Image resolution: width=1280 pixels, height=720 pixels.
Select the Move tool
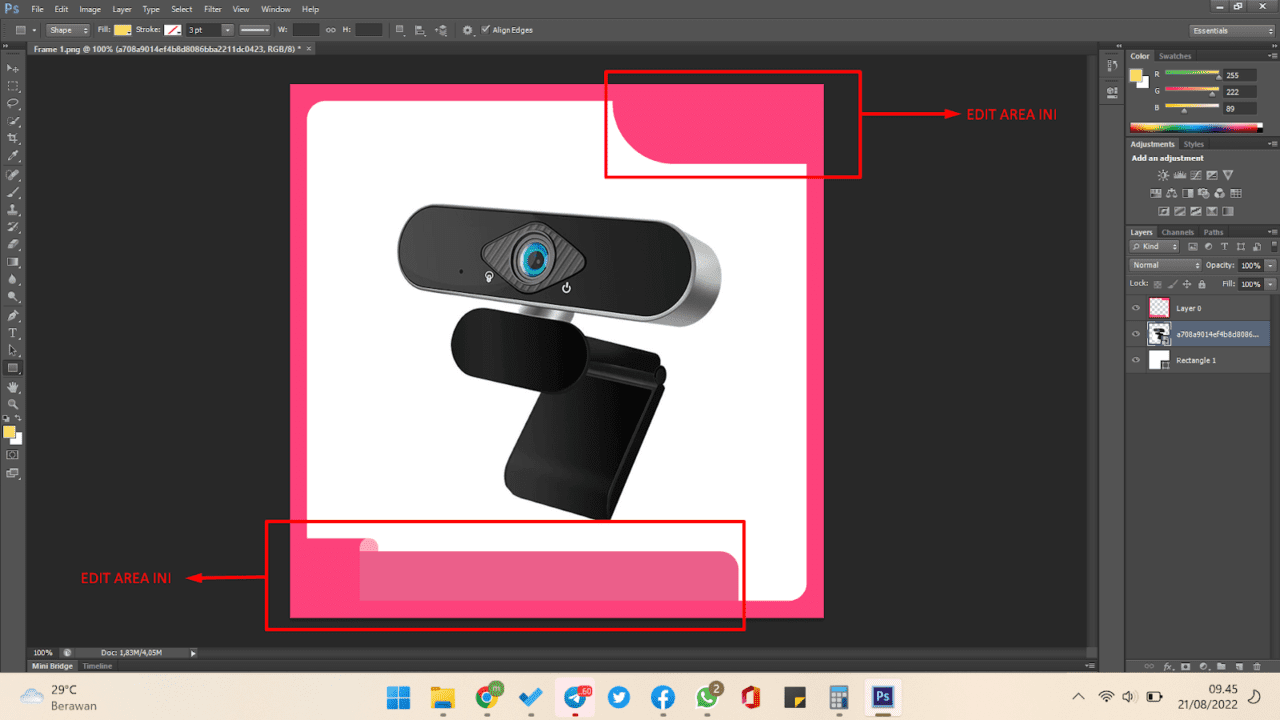click(x=13, y=68)
